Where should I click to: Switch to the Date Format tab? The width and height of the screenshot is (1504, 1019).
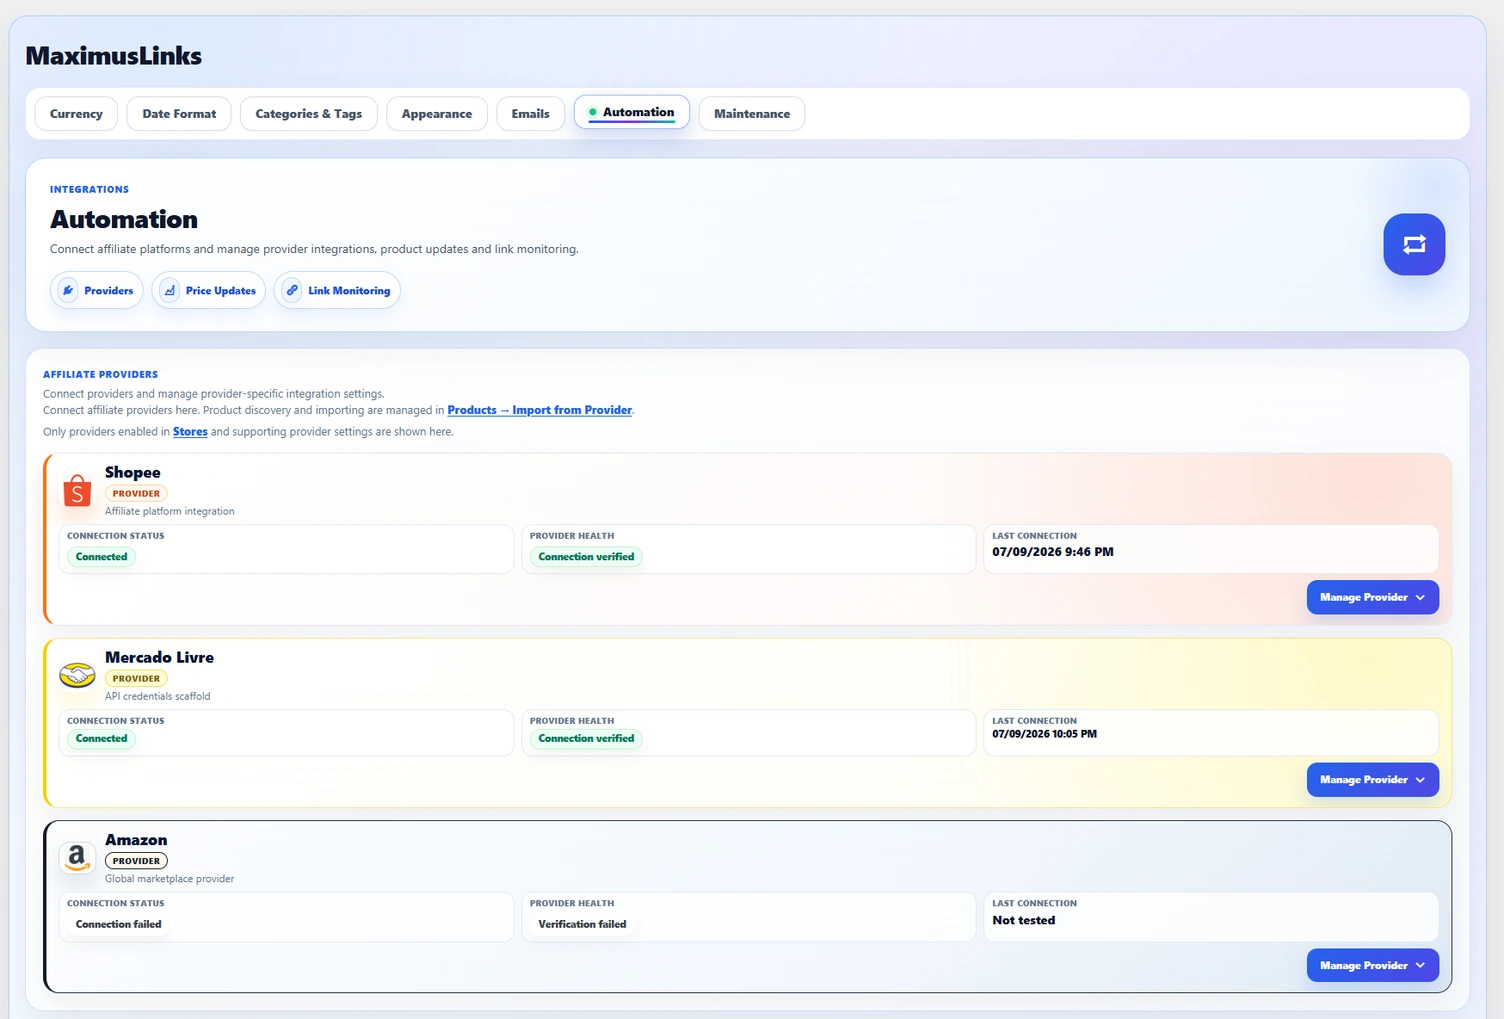click(x=179, y=114)
